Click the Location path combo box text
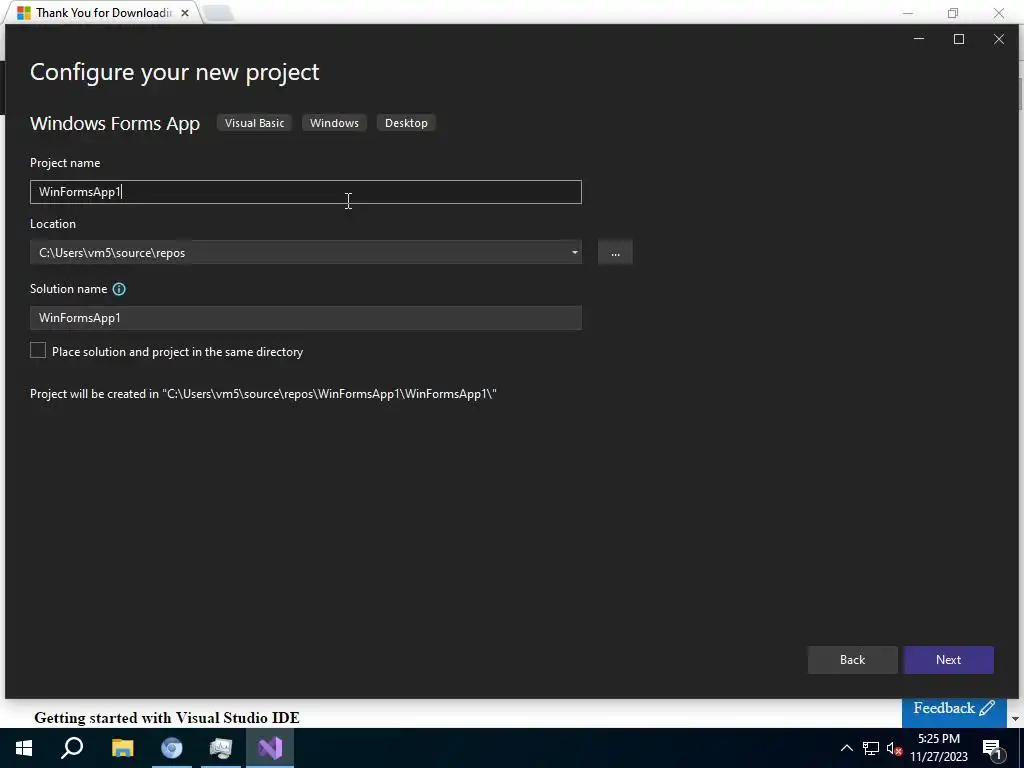 coord(112,253)
